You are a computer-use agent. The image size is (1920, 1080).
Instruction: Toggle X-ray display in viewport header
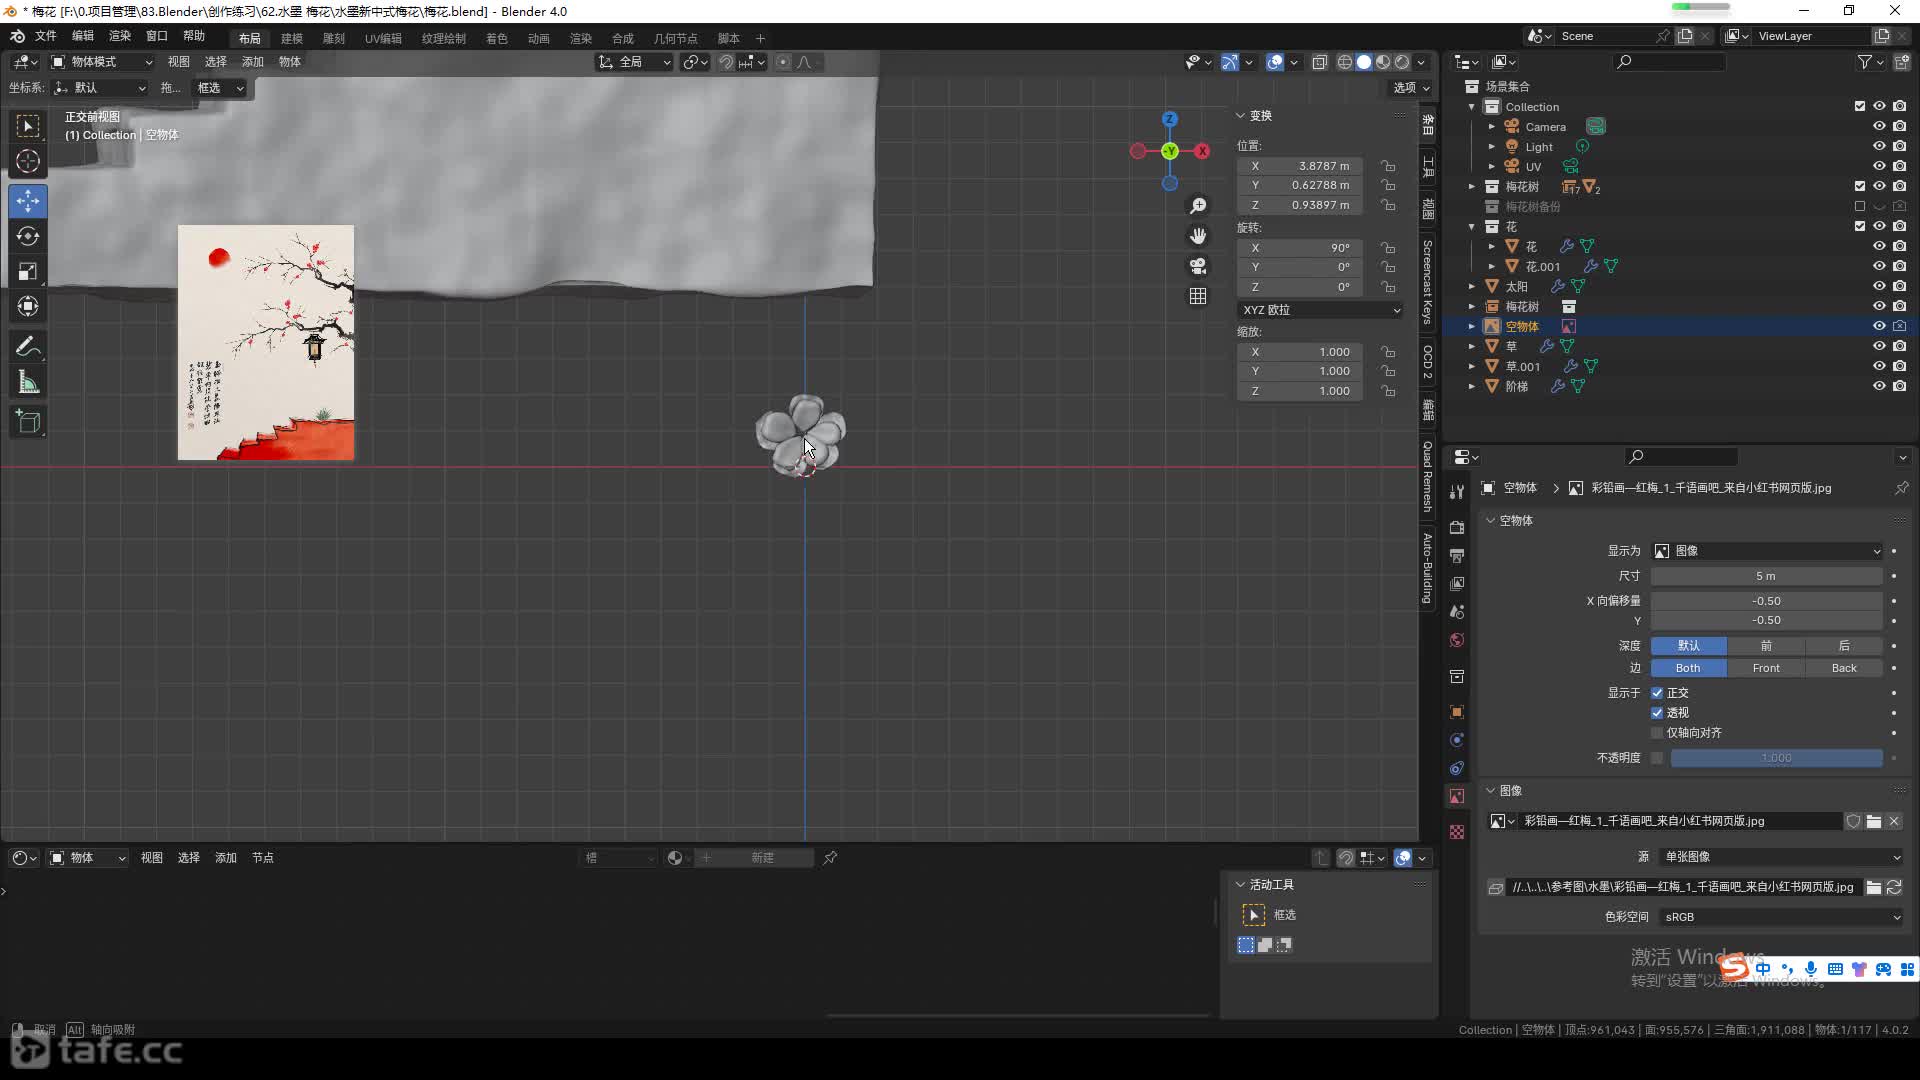pos(1320,62)
